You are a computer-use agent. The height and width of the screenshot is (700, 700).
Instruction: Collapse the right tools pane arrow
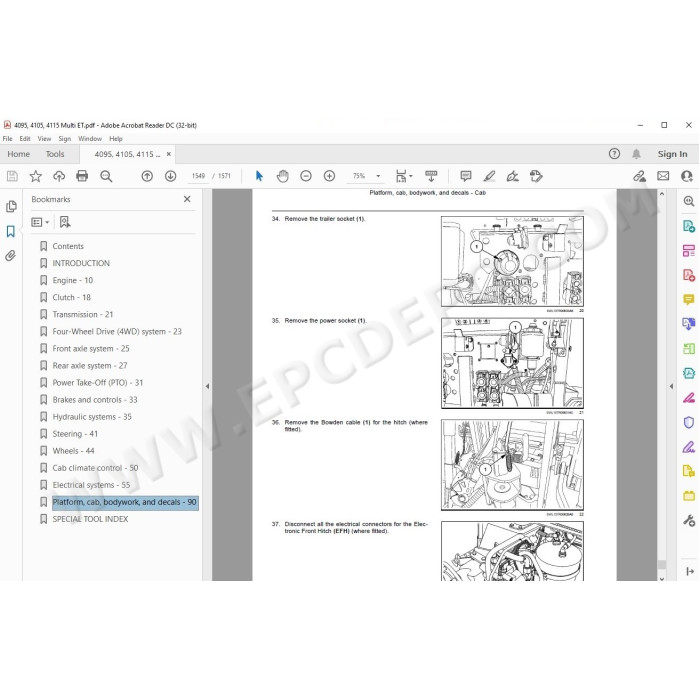(671, 386)
